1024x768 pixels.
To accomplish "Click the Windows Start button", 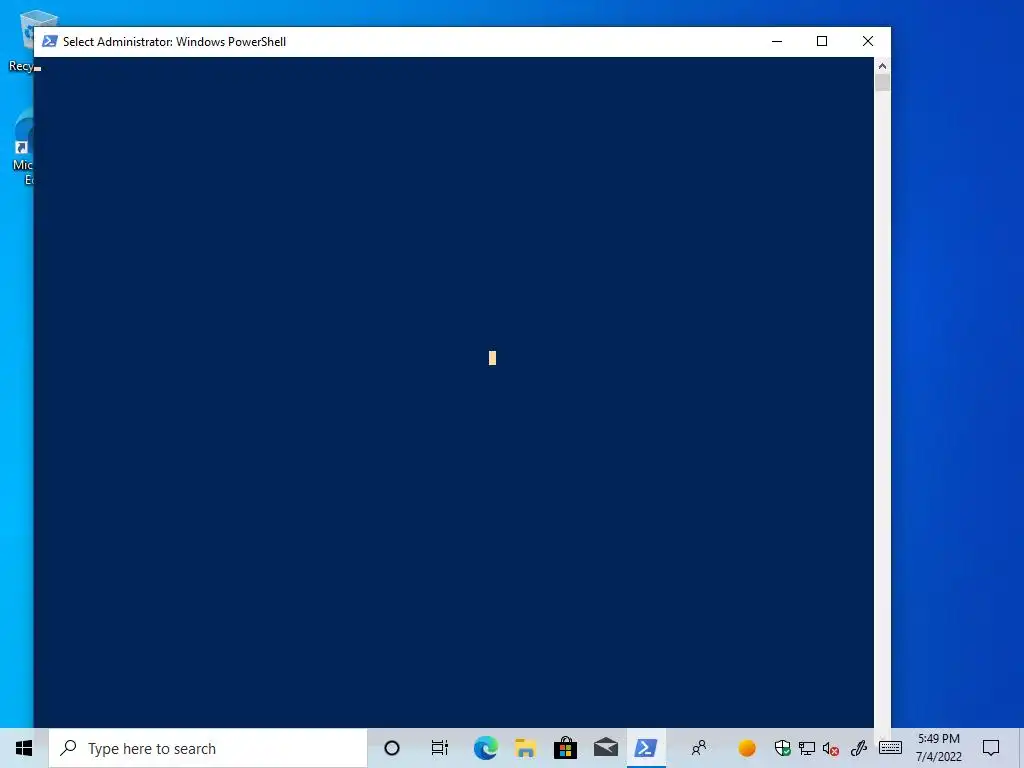I will coord(24,748).
